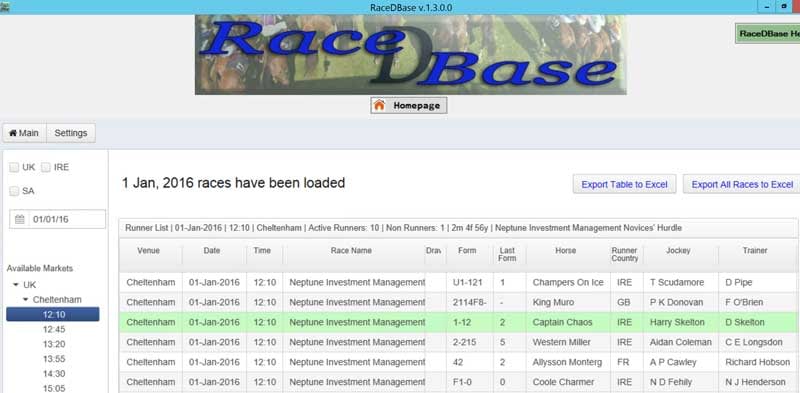Click the Horse column header

[568, 254]
